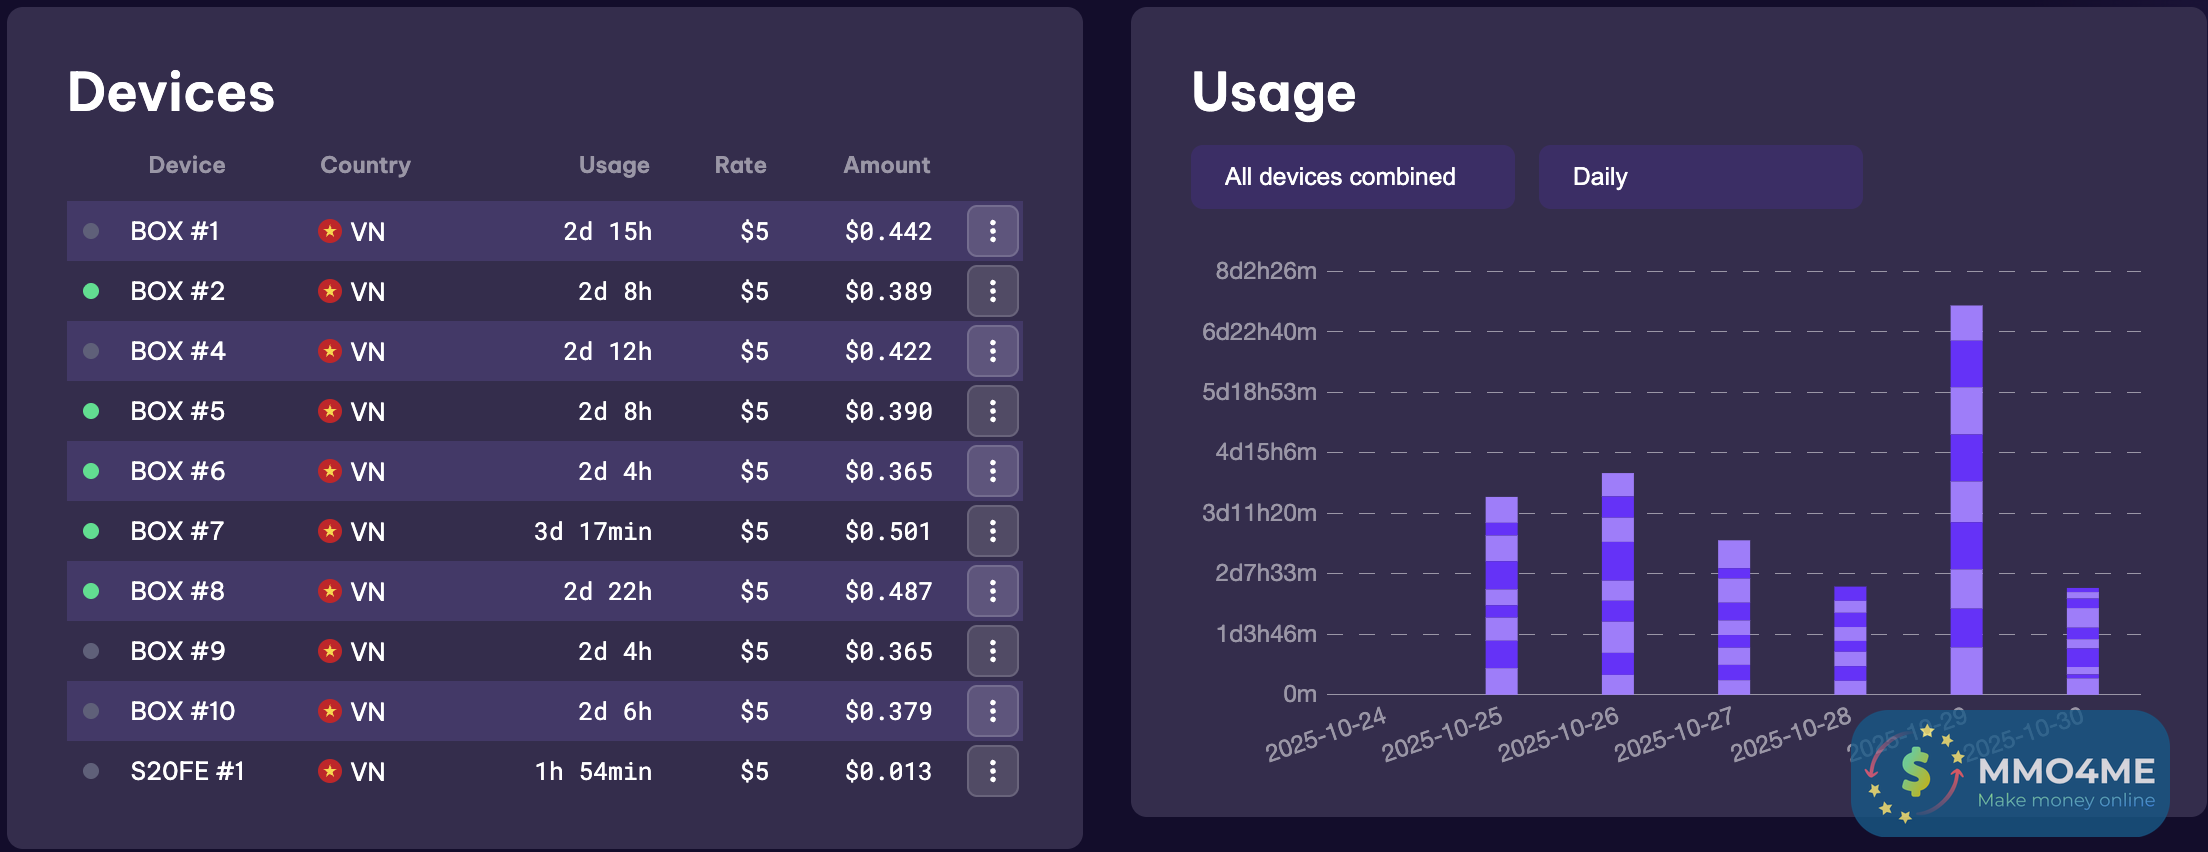Open the All devices combined dropdown
The width and height of the screenshot is (2208, 852).
1352,177
